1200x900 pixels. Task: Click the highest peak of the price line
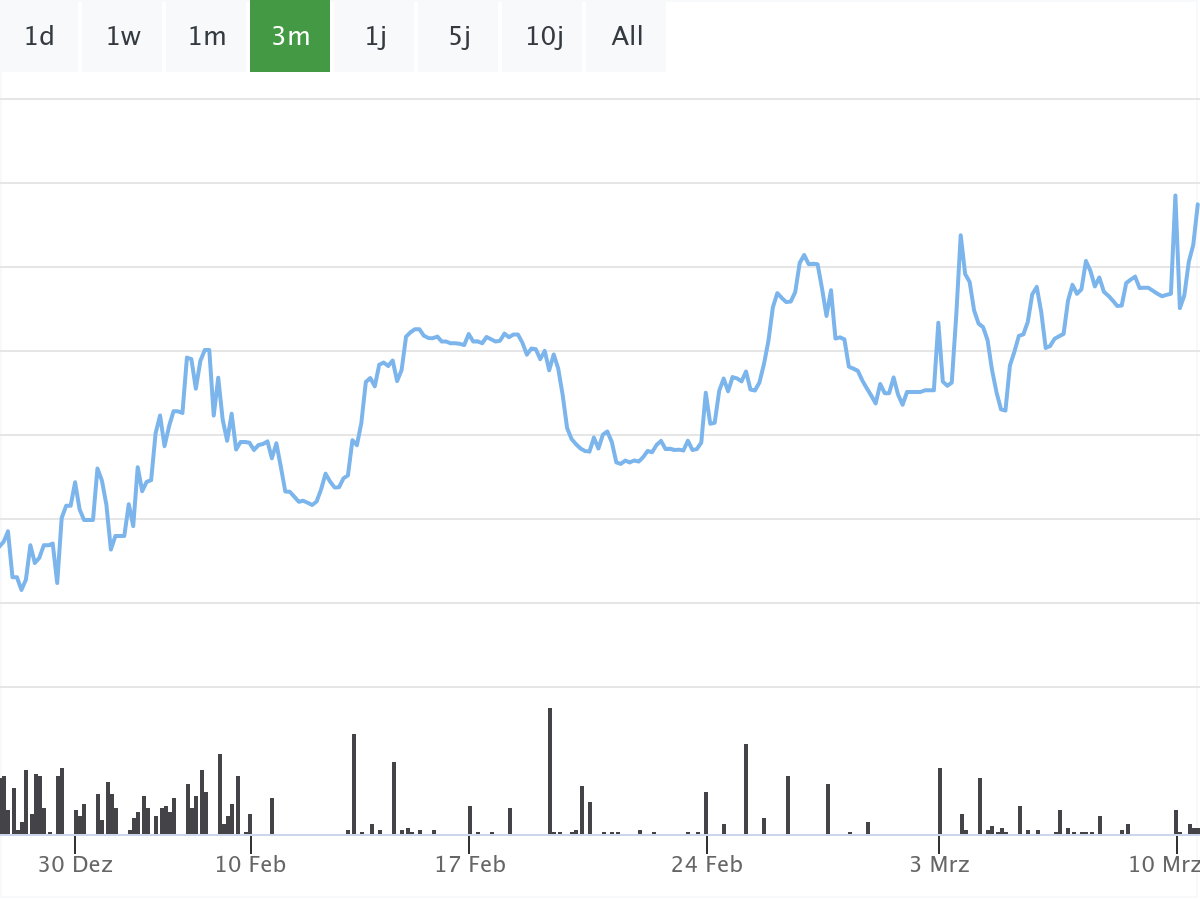[1175, 195]
